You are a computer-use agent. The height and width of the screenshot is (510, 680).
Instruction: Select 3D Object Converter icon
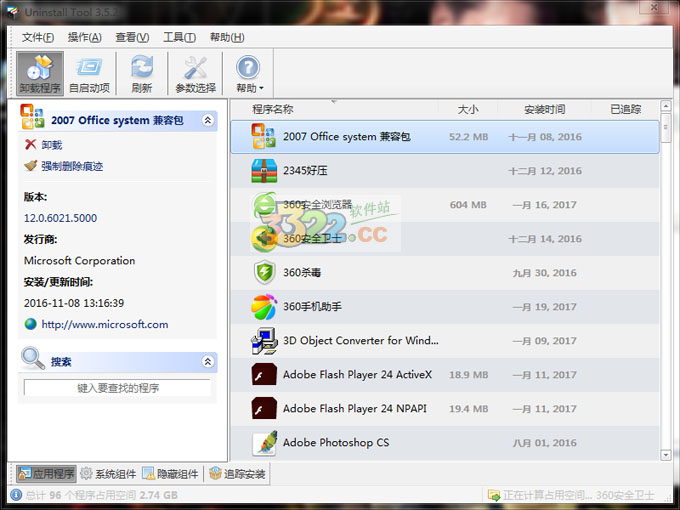click(264, 341)
